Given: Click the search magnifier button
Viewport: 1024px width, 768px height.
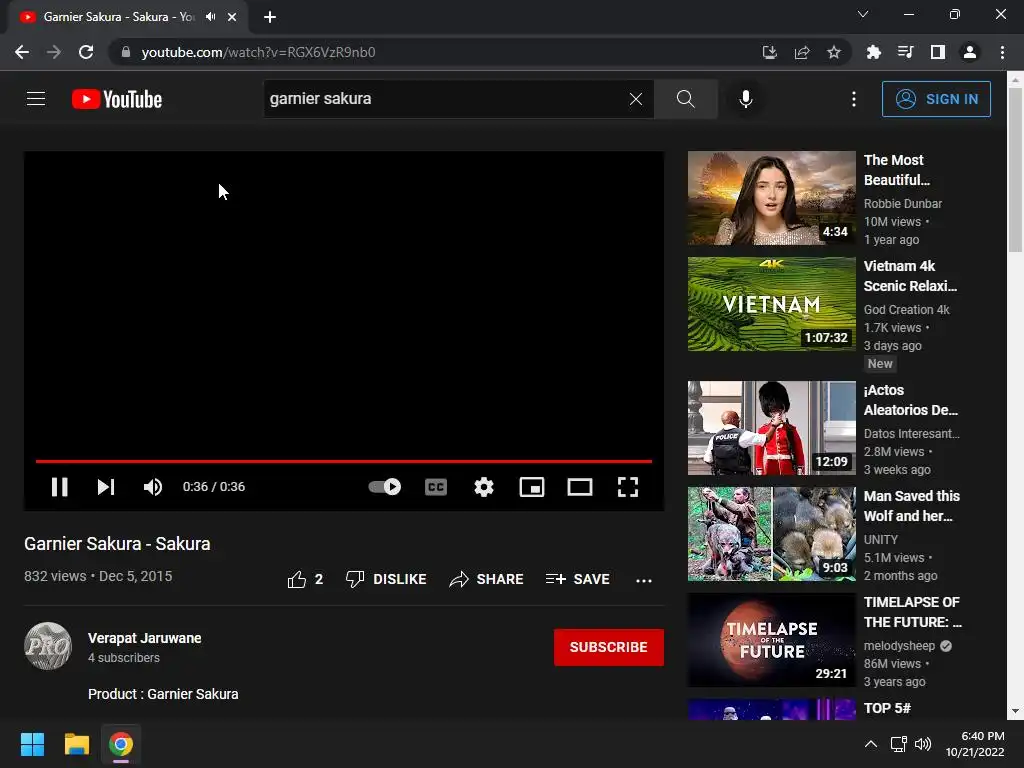Looking at the screenshot, I should [686, 99].
